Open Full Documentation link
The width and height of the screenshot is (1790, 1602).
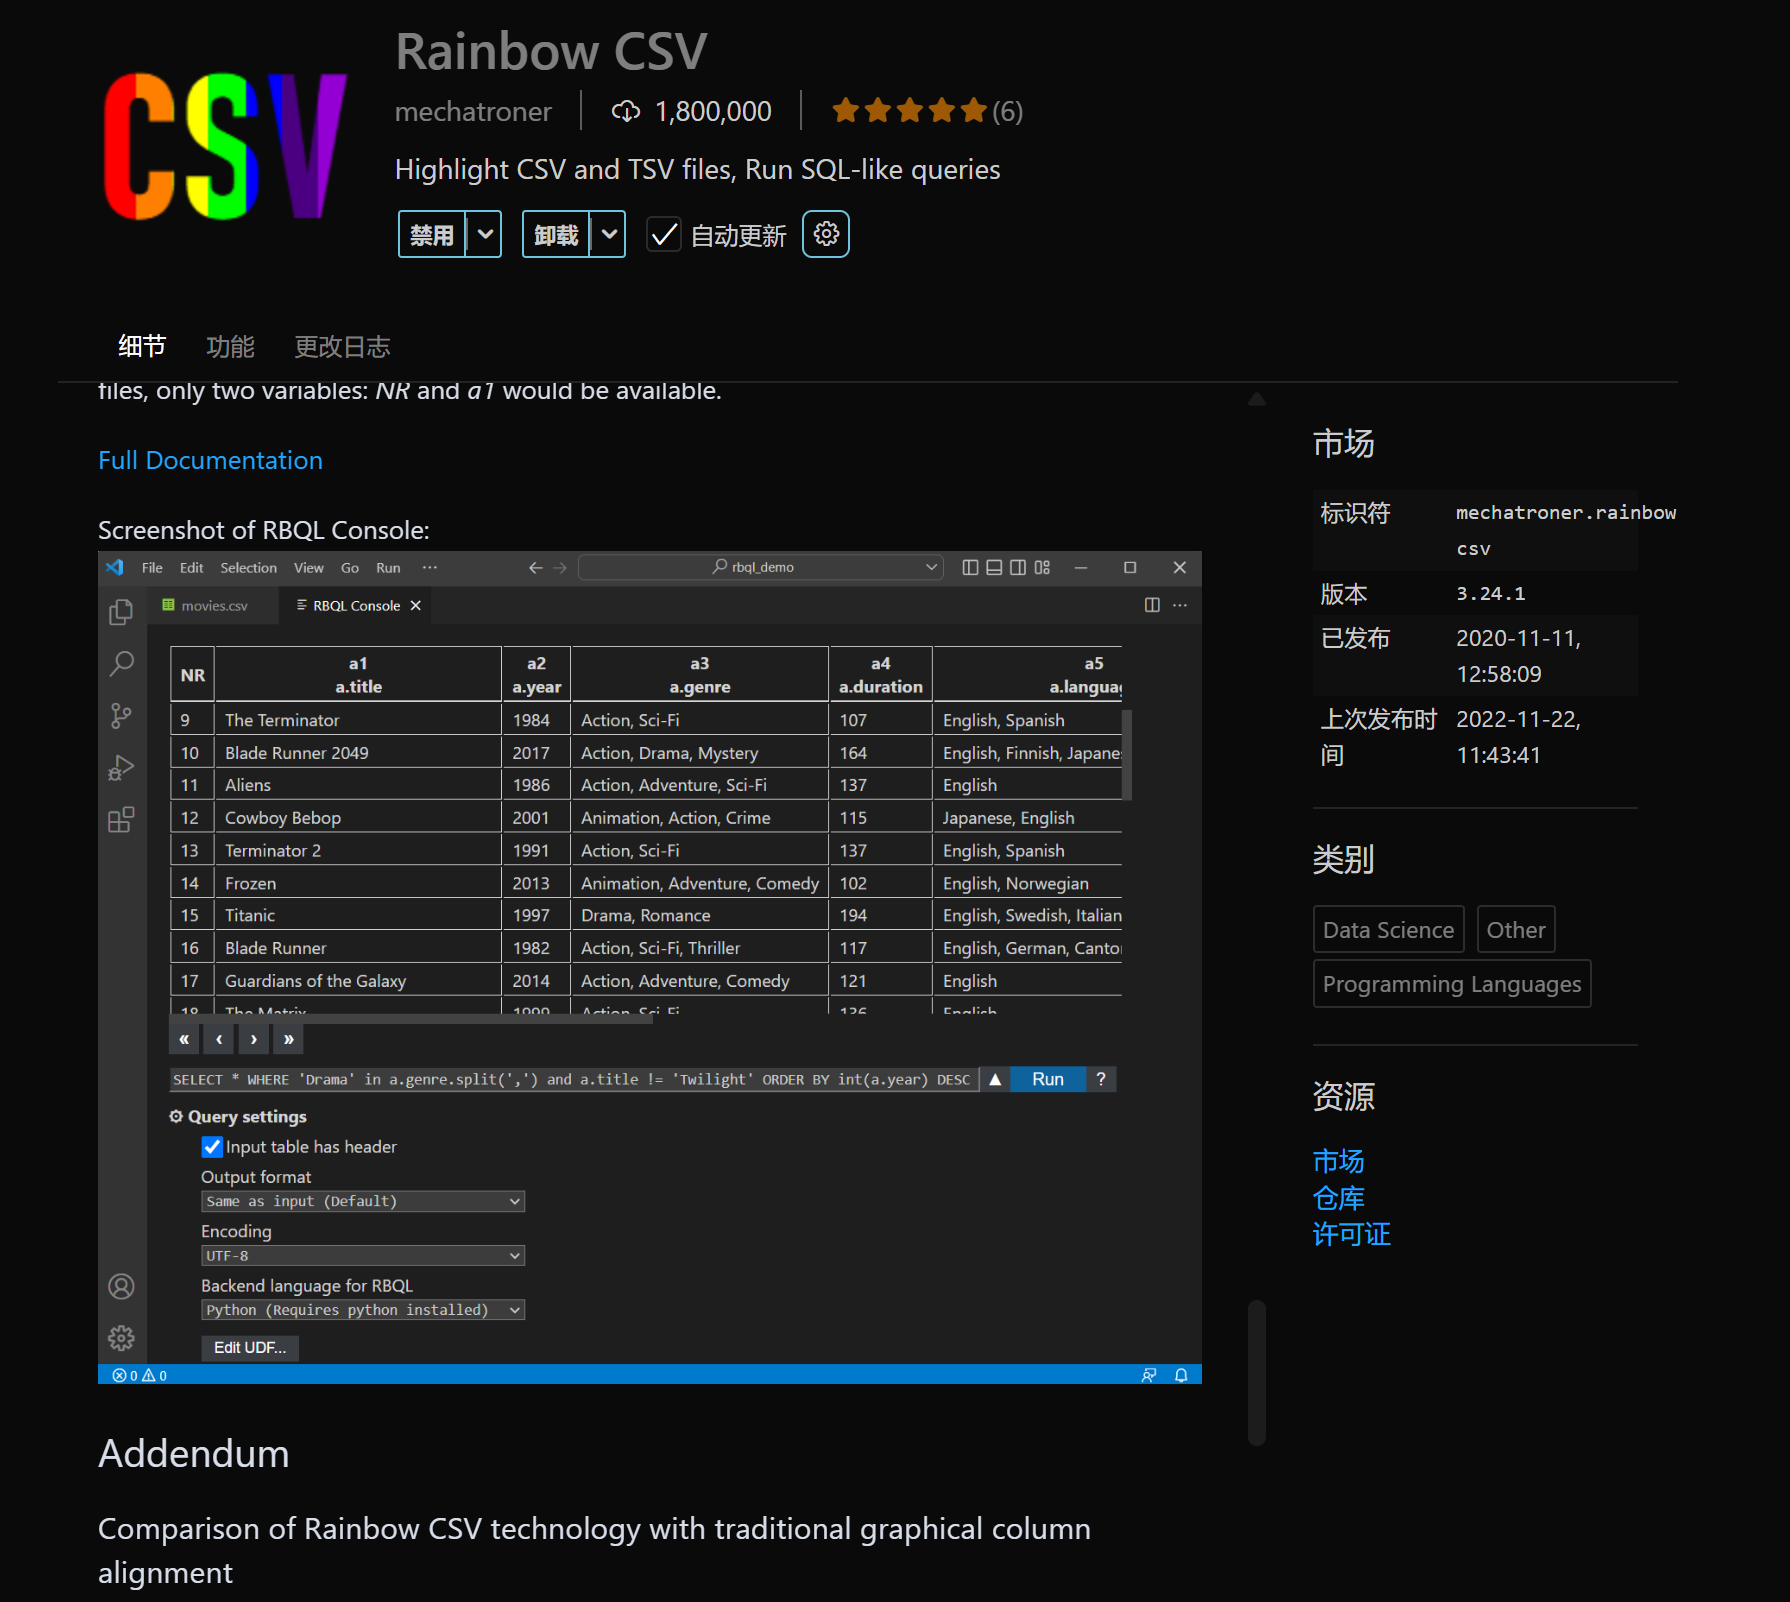[210, 460]
